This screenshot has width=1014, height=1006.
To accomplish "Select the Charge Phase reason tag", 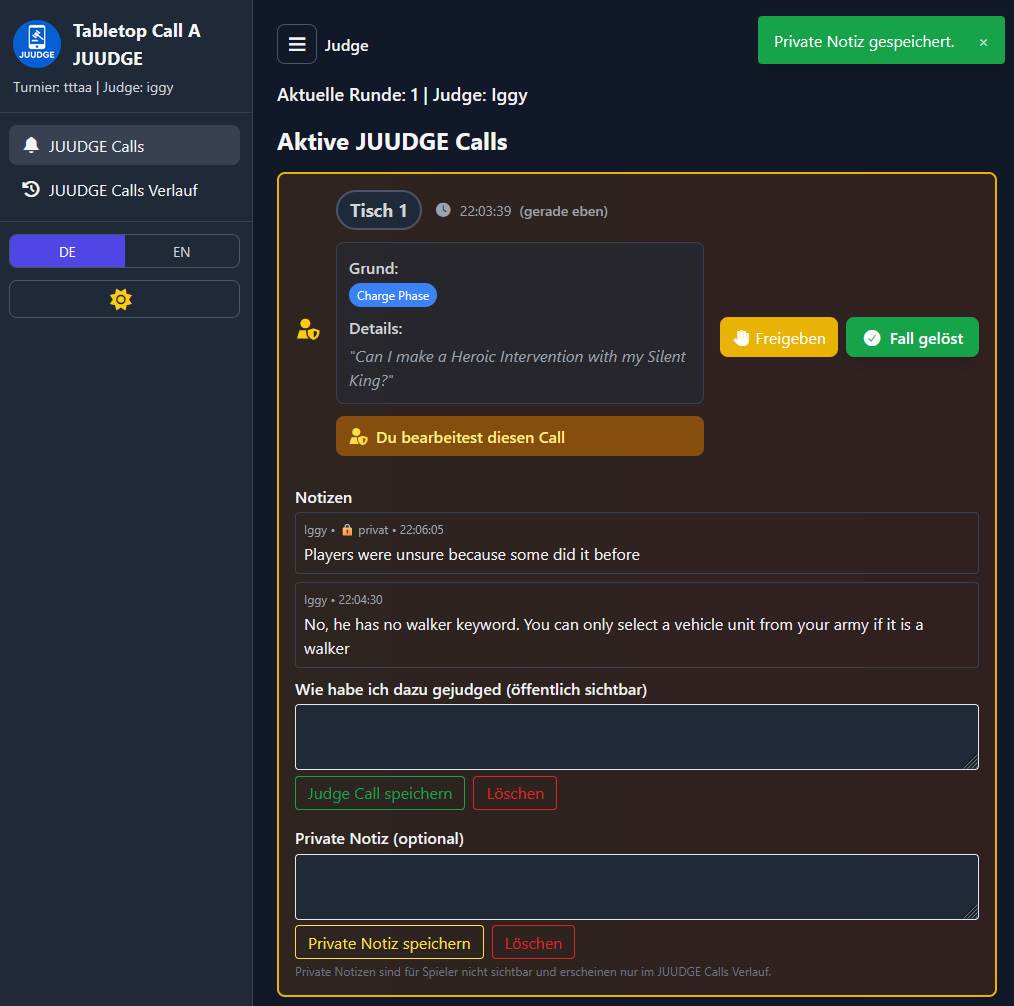I will [x=393, y=296].
